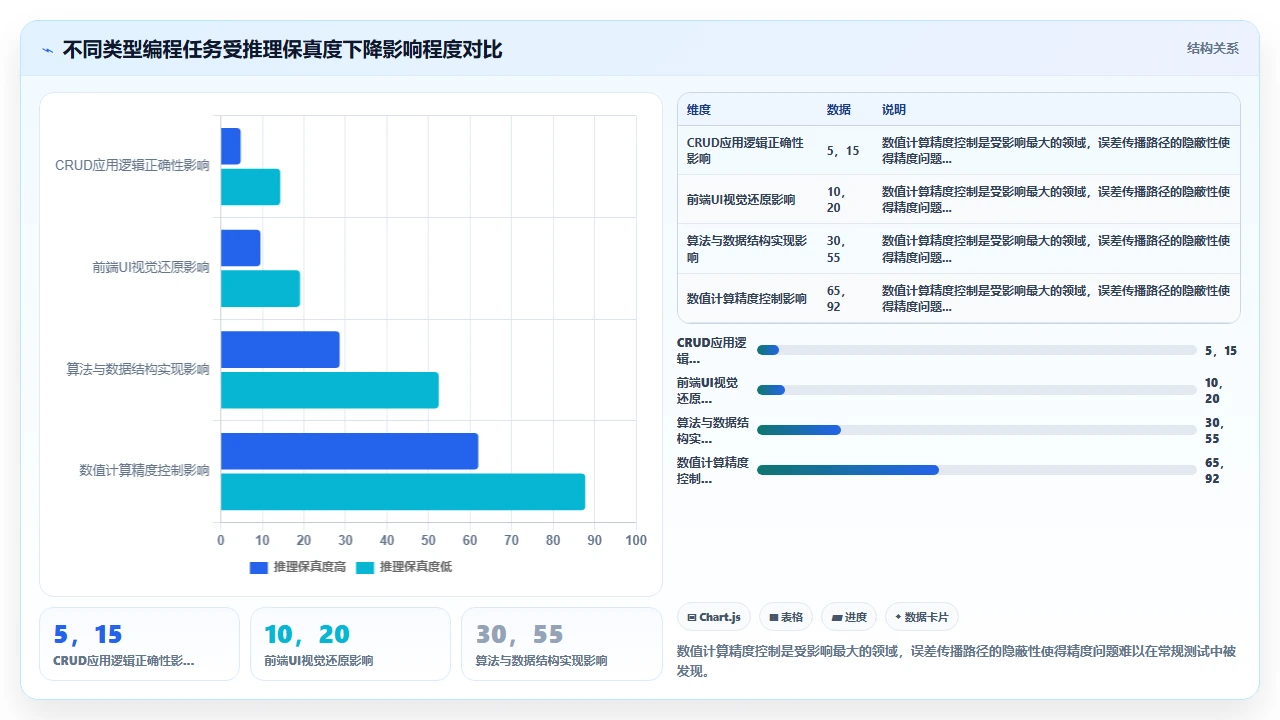Open the 5, 15 data card
This screenshot has height=720, width=1280.
pos(140,644)
